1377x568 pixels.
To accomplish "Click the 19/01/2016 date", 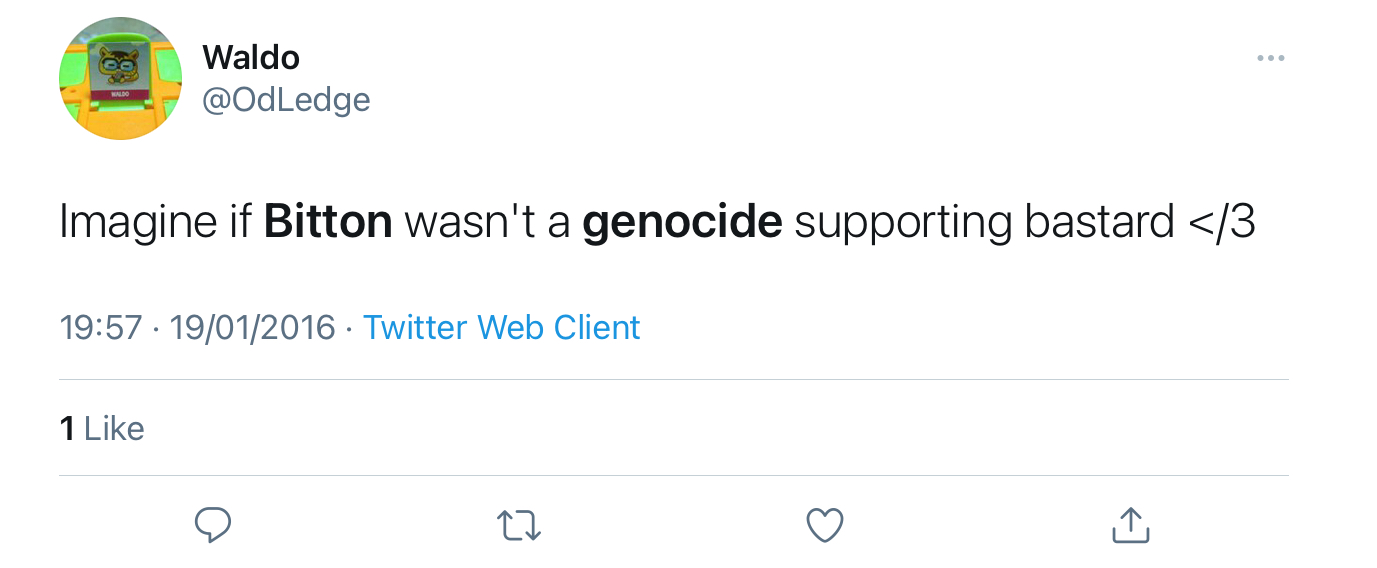I will [252, 327].
